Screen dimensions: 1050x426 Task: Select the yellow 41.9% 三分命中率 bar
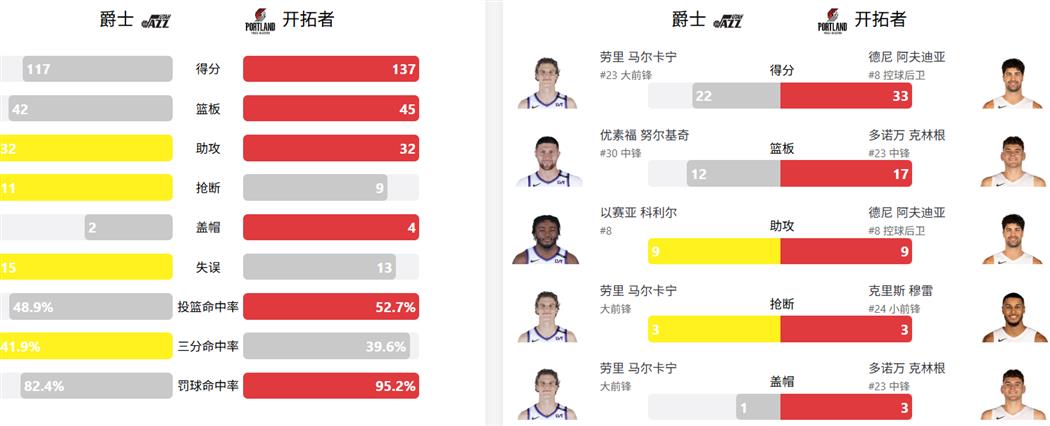click(x=86, y=346)
